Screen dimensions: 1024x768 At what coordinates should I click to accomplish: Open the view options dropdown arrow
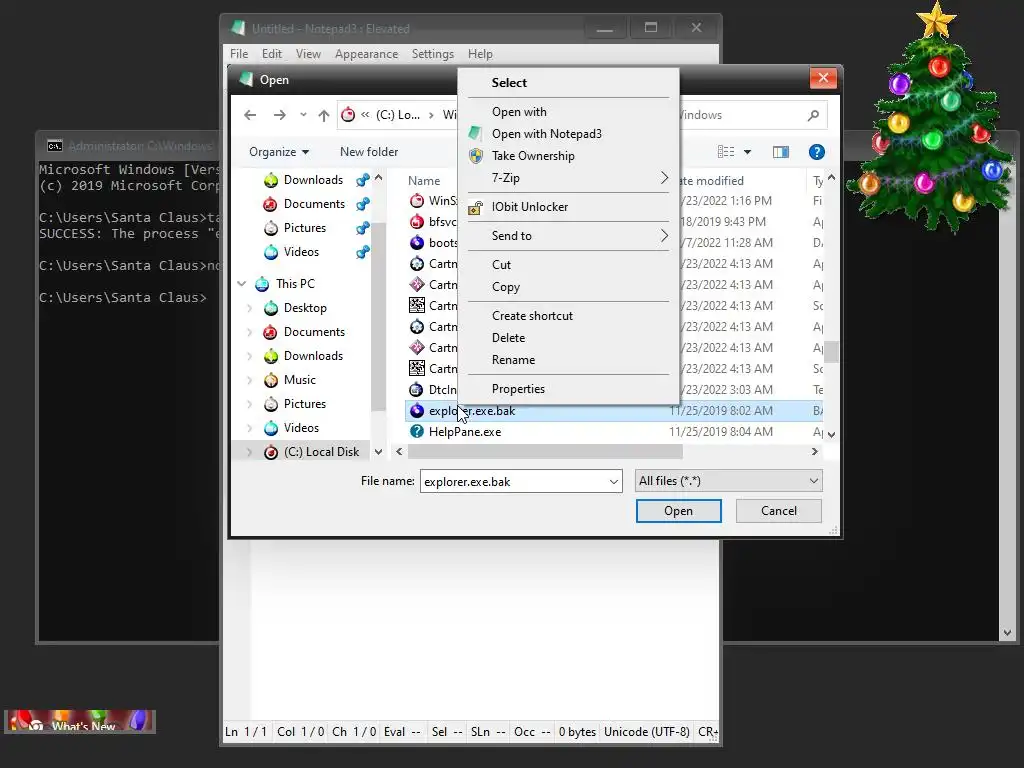click(x=747, y=152)
